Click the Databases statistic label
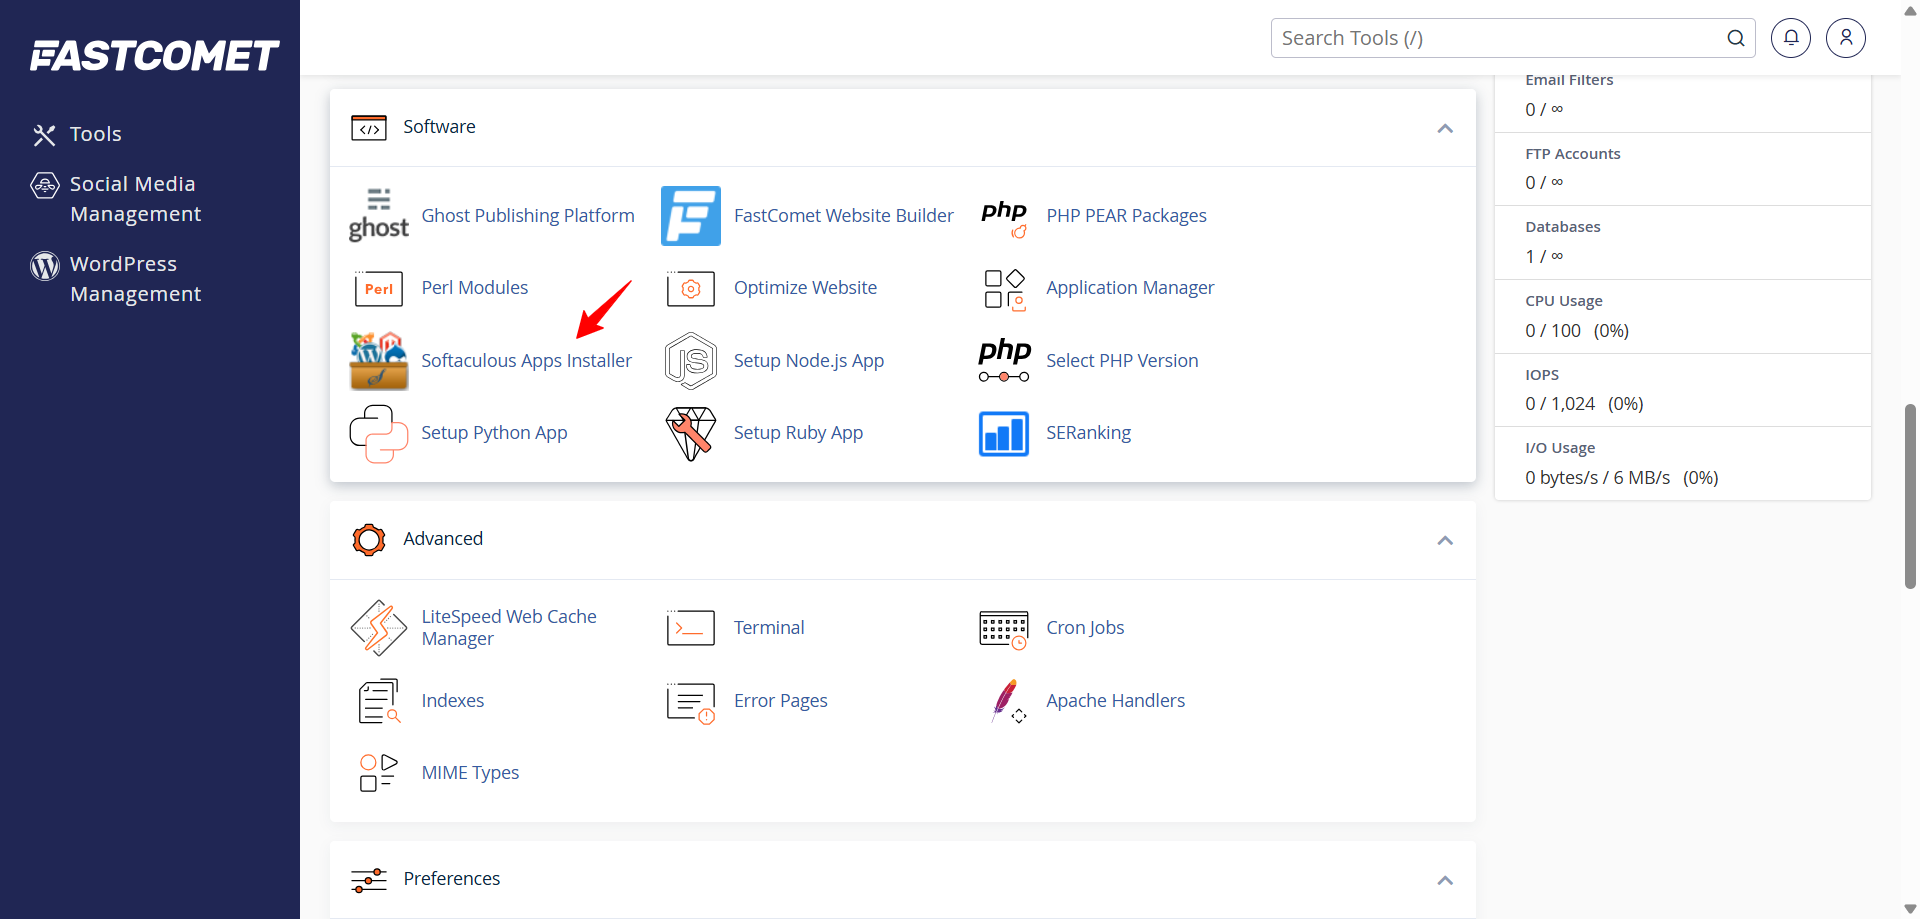This screenshot has height=919, width=1920. (1563, 227)
